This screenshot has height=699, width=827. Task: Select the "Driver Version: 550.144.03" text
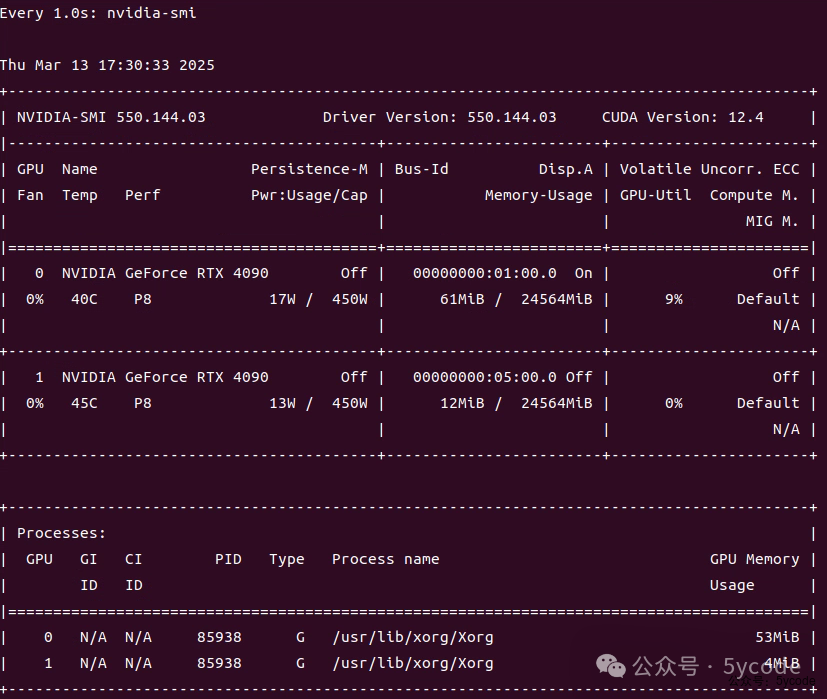[x=439, y=117]
